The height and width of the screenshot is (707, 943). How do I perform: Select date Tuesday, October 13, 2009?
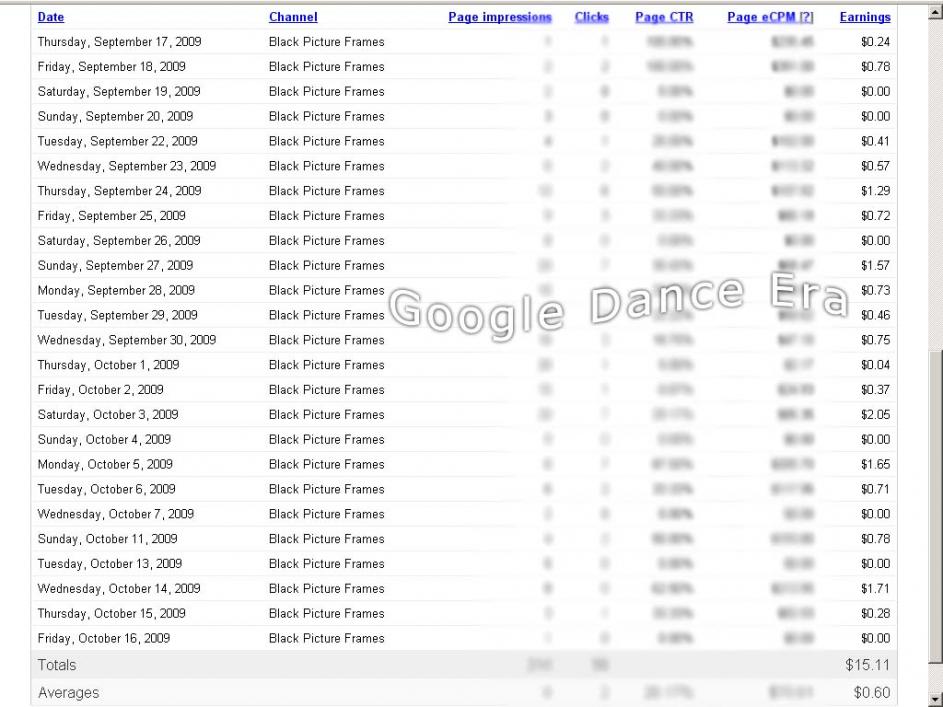[x=109, y=563]
